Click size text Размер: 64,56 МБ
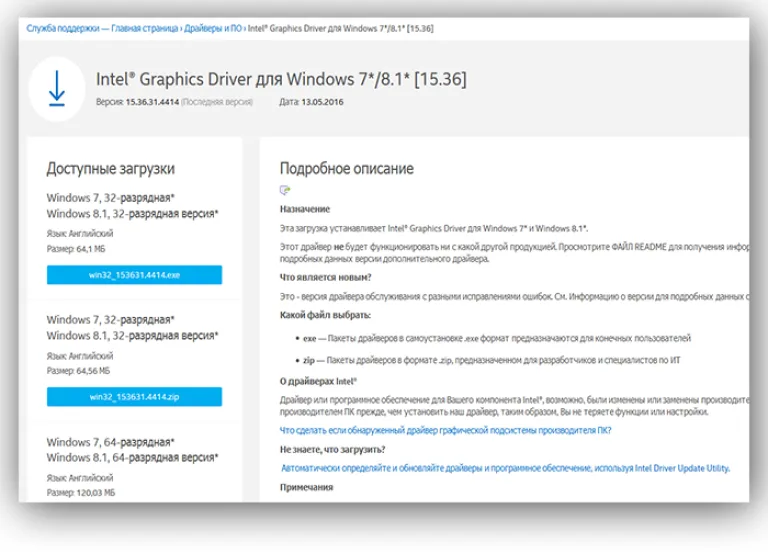This screenshot has width=768, height=554. point(78,371)
